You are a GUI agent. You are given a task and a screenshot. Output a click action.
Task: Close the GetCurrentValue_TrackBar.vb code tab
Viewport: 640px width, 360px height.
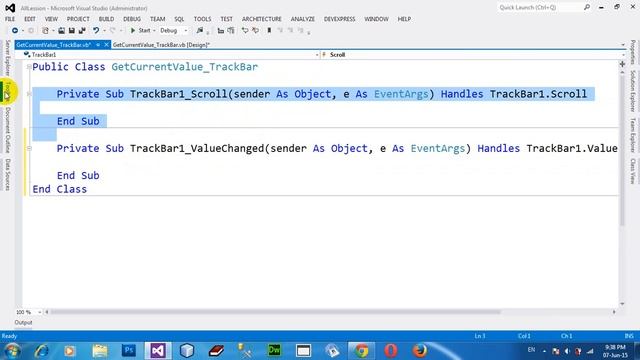point(107,45)
